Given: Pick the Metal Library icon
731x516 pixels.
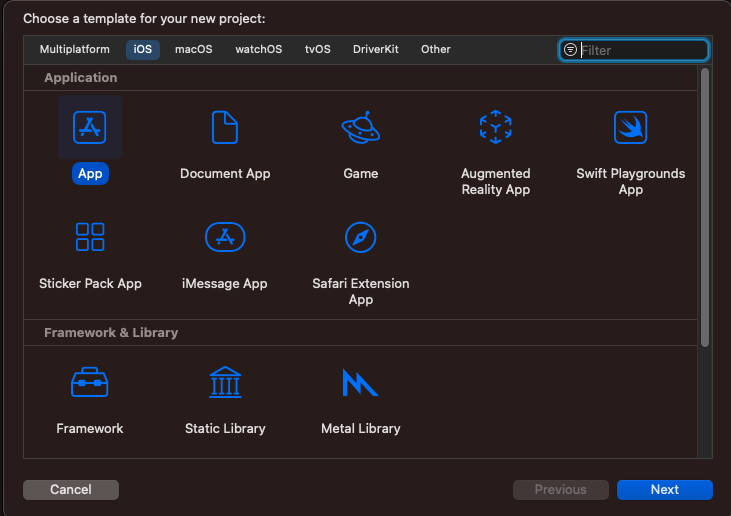Looking at the screenshot, I should point(360,383).
